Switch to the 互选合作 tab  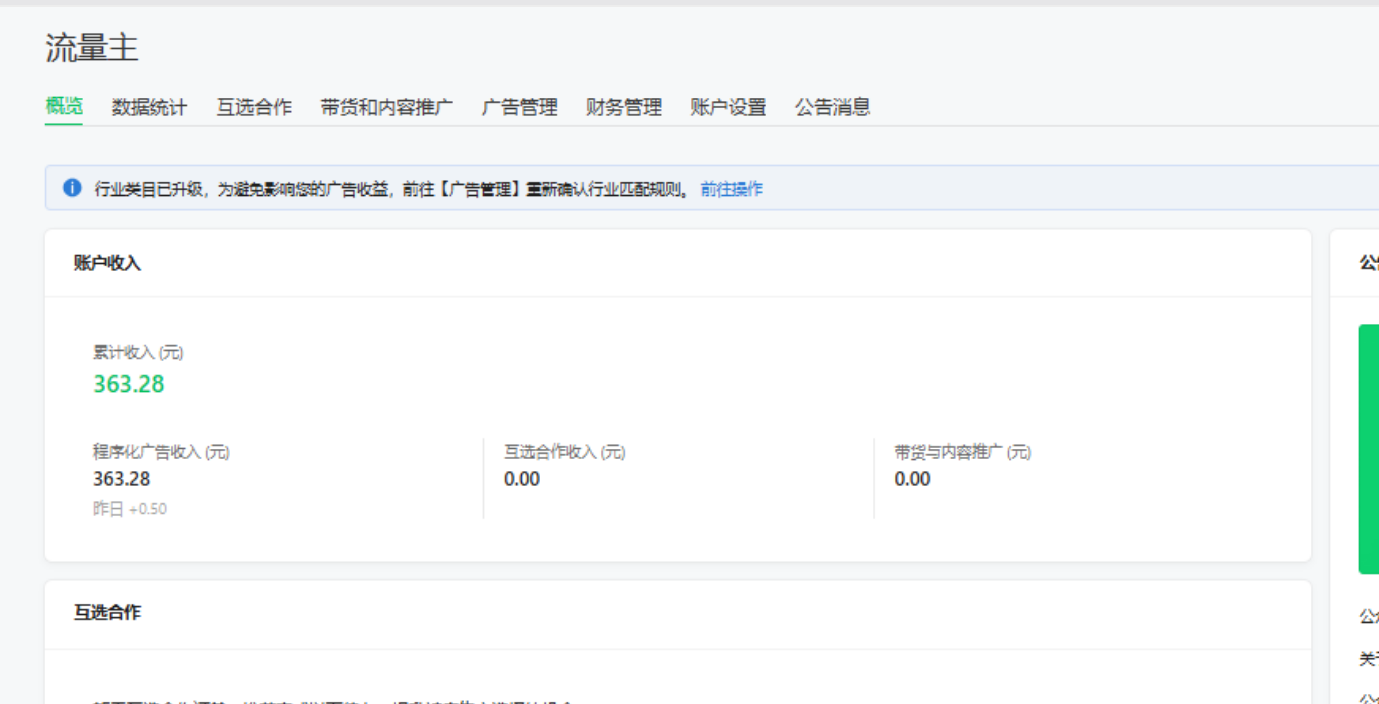click(254, 107)
